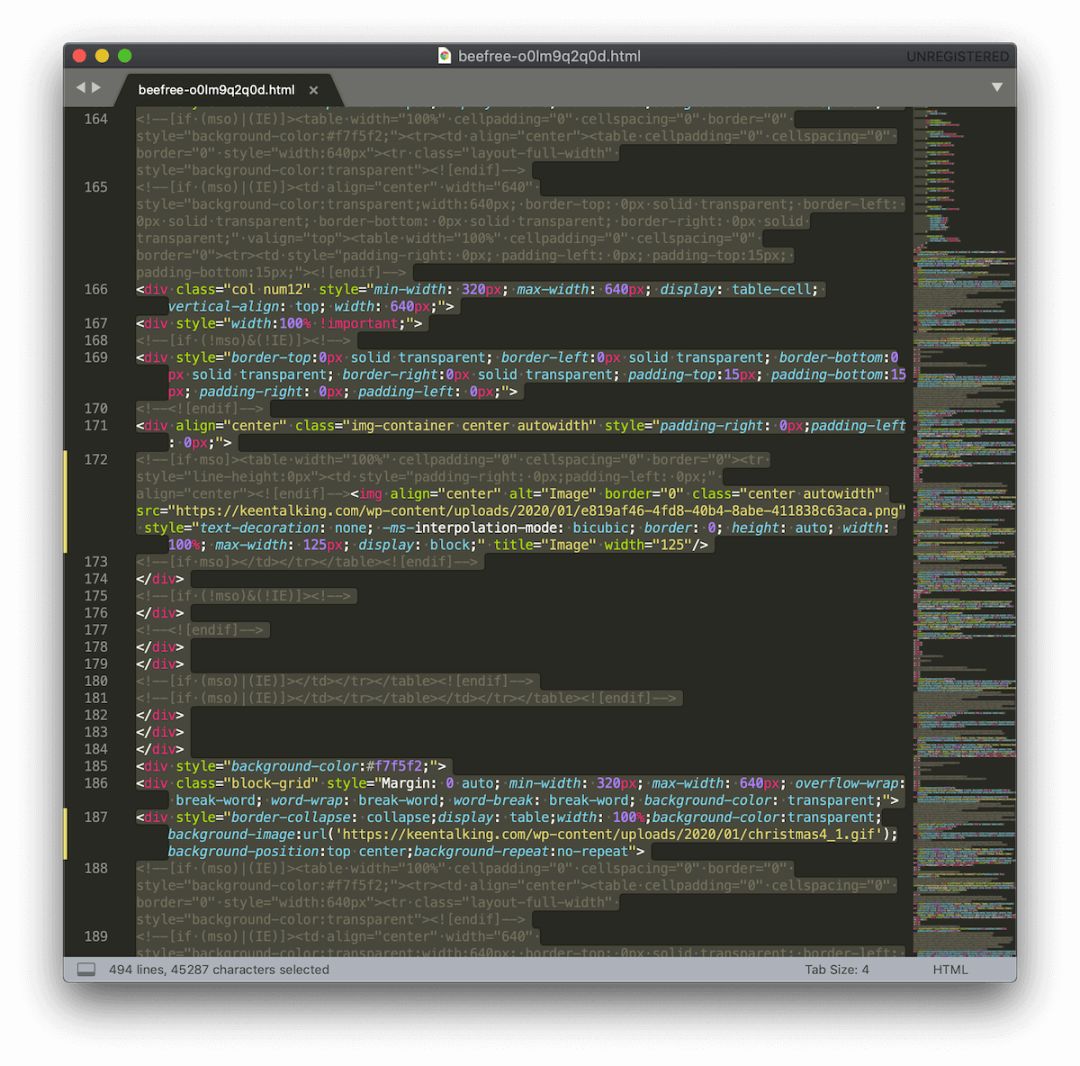Click the title="Image" attribute on line 172

click(545, 545)
